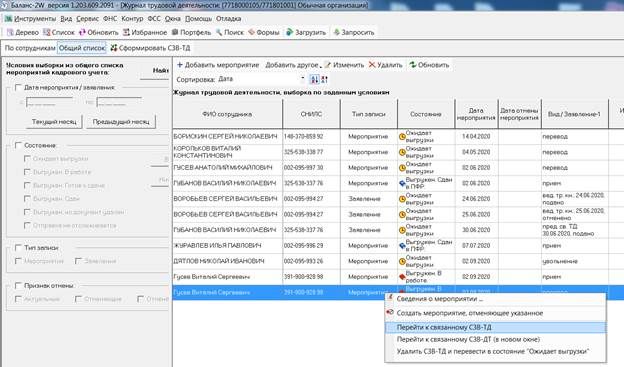Open the Контур menu
Screen dimensions: 624x367
point(132,19)
